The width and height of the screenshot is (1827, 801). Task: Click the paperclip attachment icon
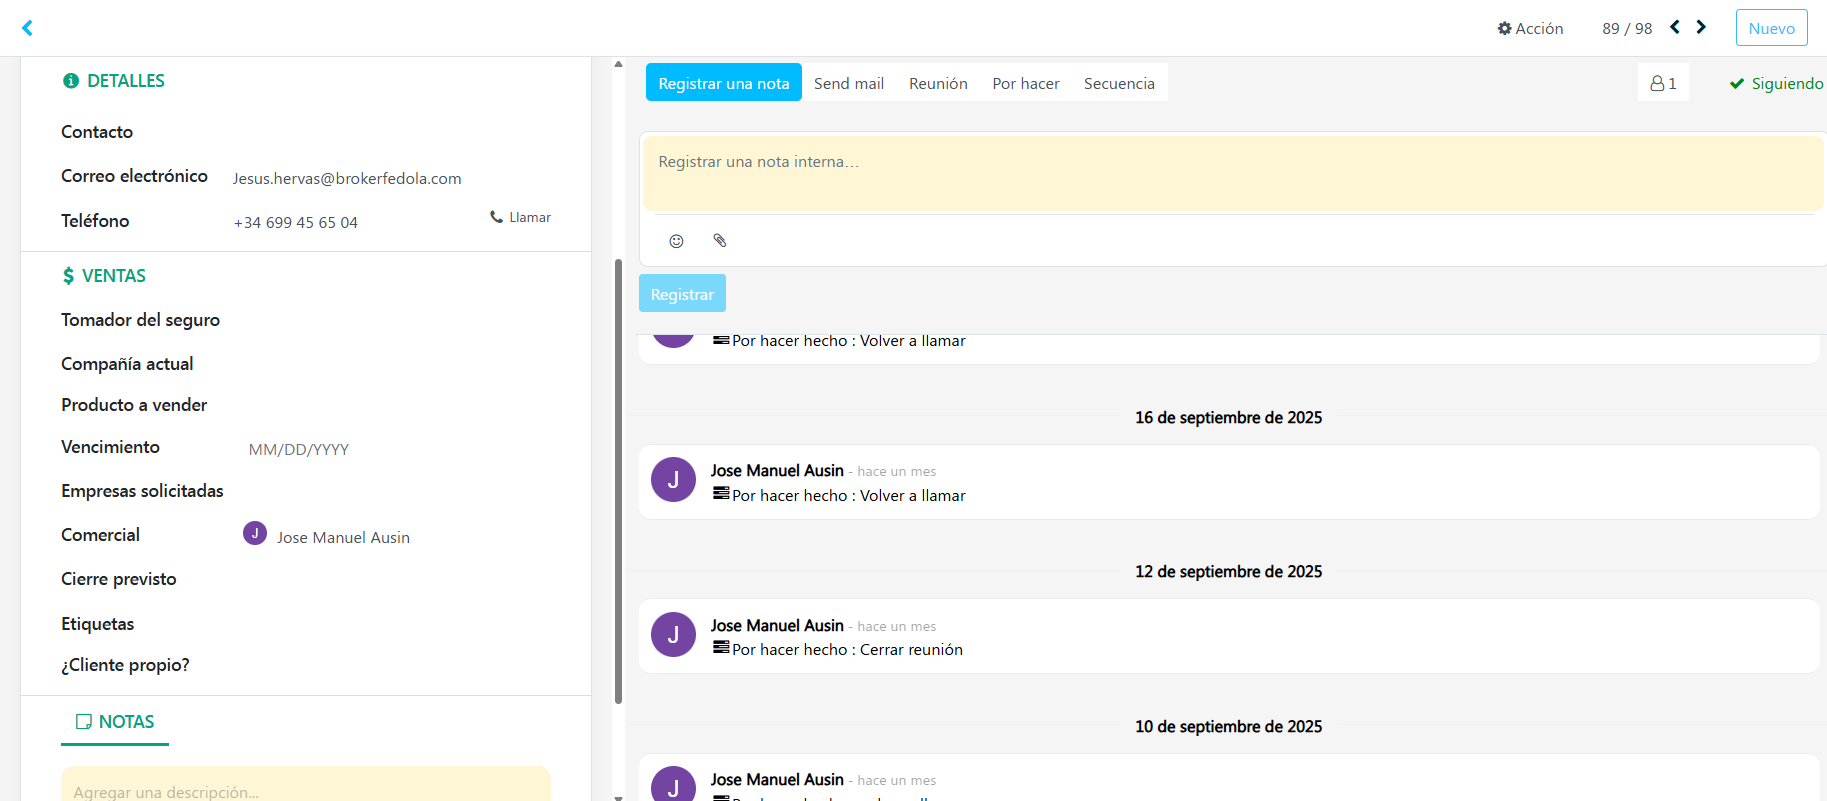pos(719,241)
